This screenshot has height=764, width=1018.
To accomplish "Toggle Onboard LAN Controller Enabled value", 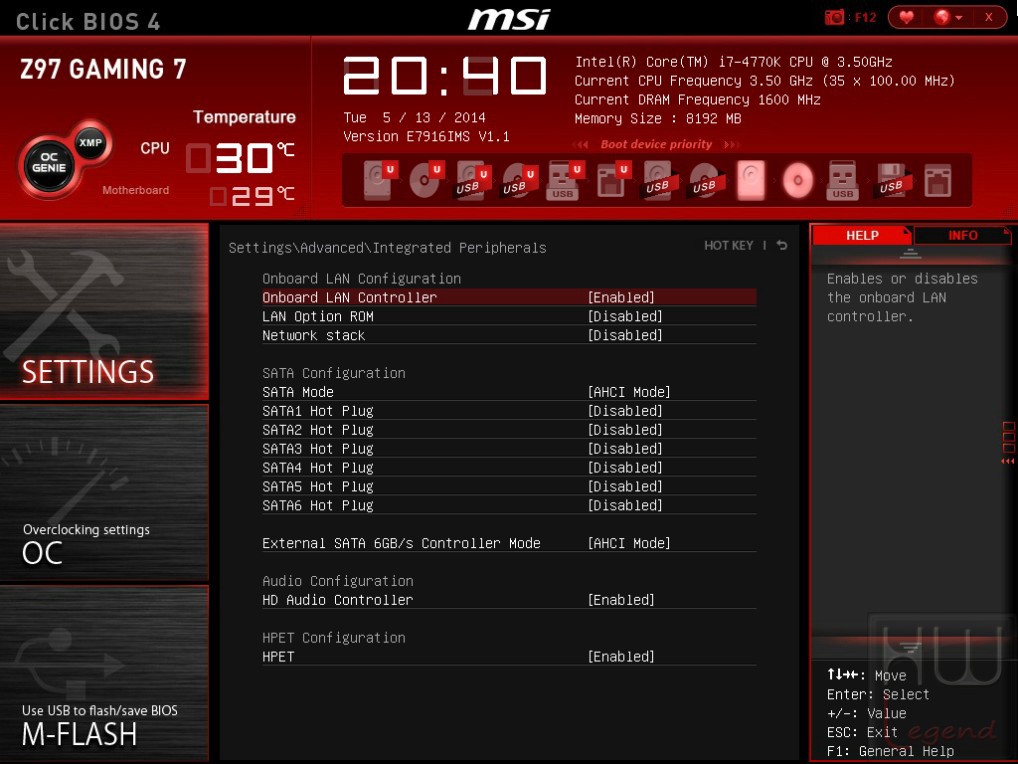I will (621, 297).
